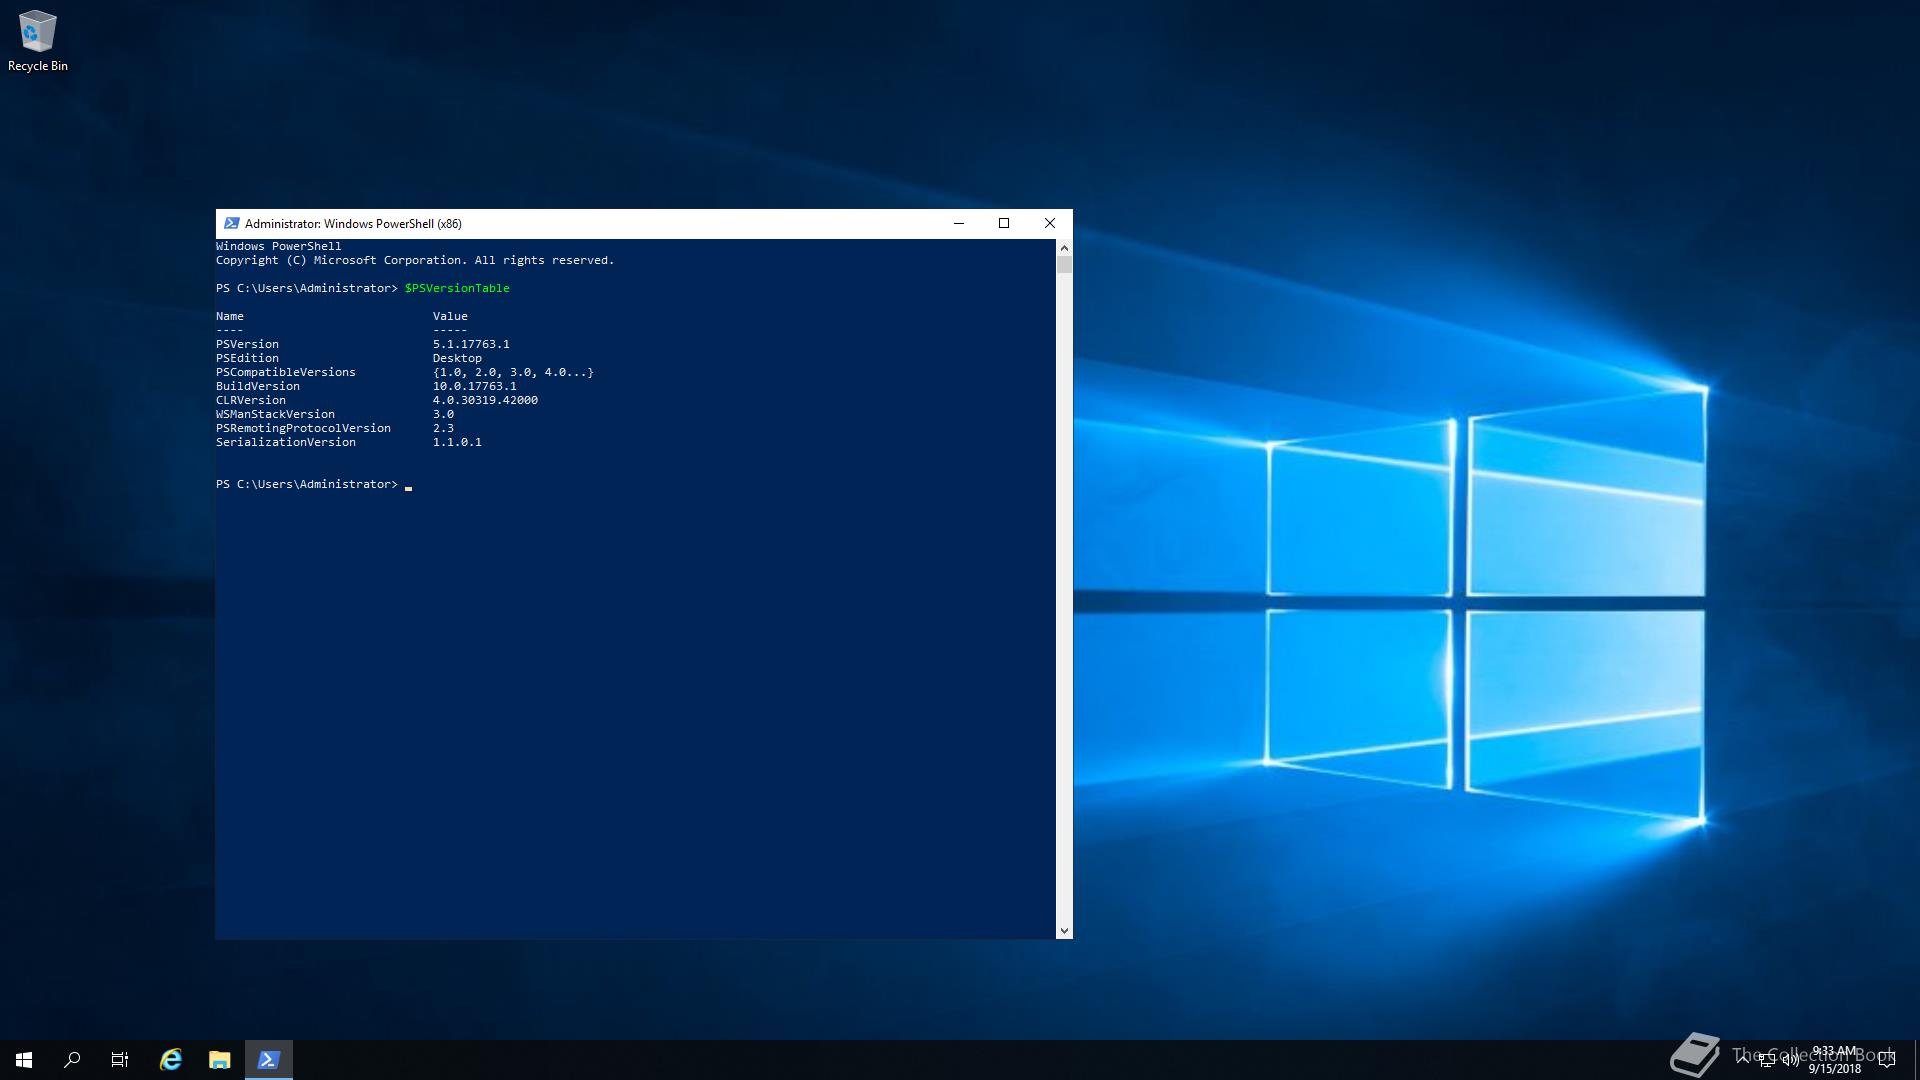Image resolution: width=1920 pixels, height=1080 pixels.
Task: Click the green $PSVersionTable command text
Action: pyautogui.click(x=457, y=288)
